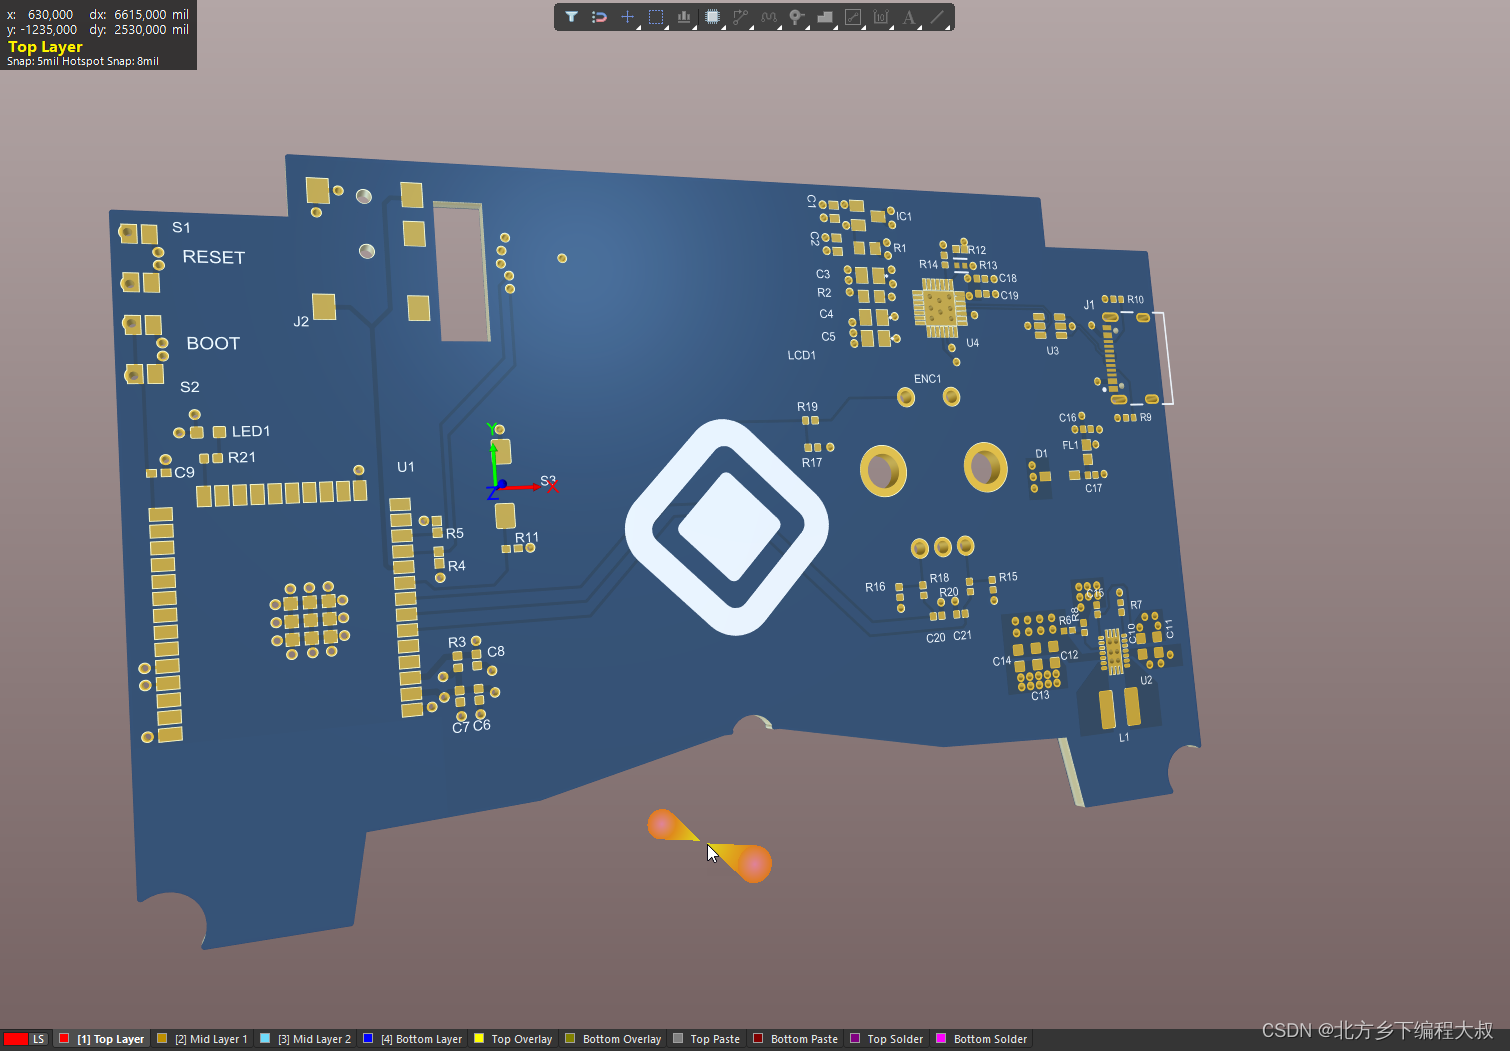
Task: Switch to the Bottom Paste tab
Action: click(x=795, y=1039)
